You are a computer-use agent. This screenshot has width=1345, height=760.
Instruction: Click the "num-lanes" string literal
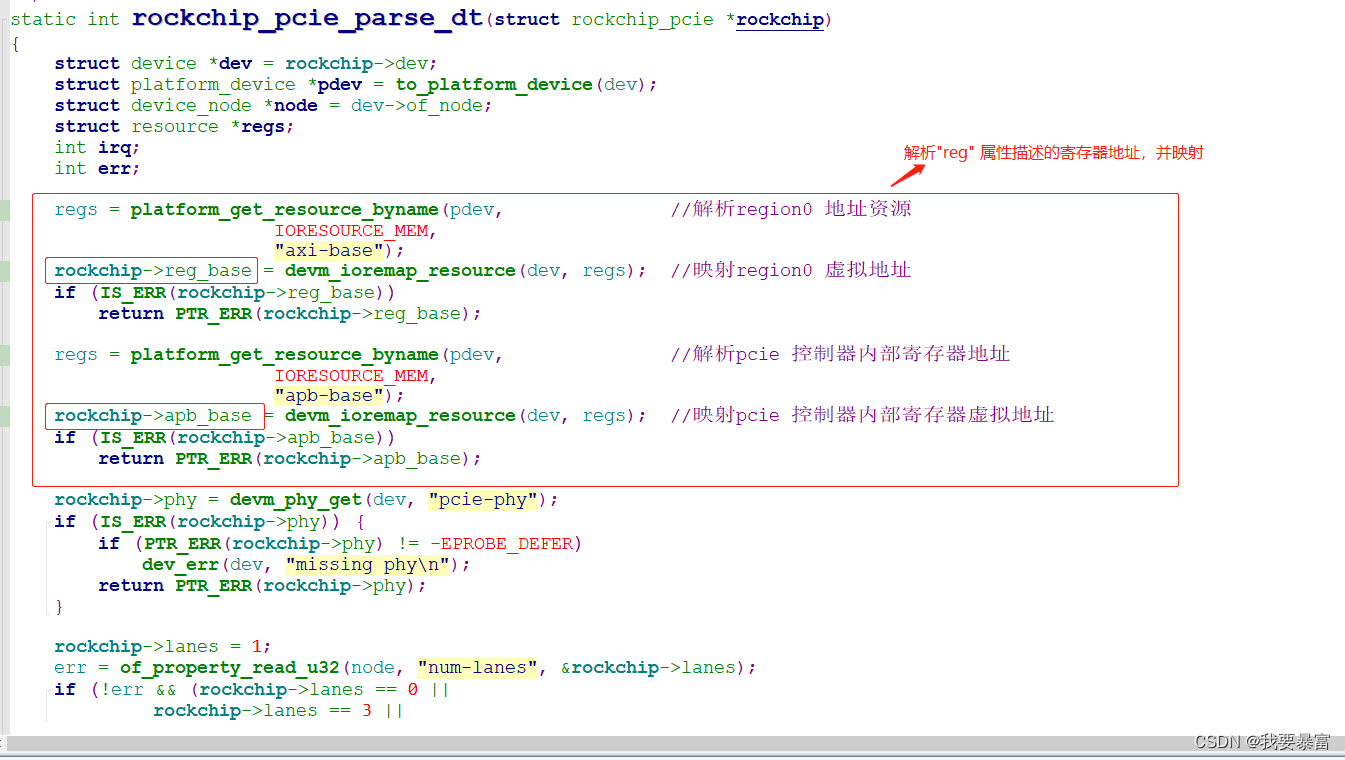pos(477,668)
